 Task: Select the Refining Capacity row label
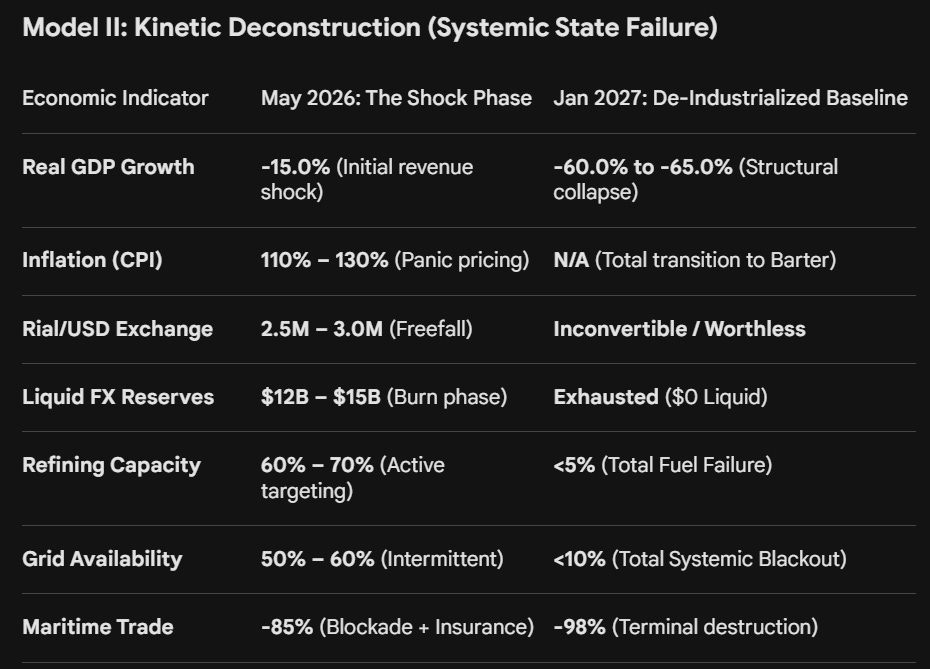(112, 465)
